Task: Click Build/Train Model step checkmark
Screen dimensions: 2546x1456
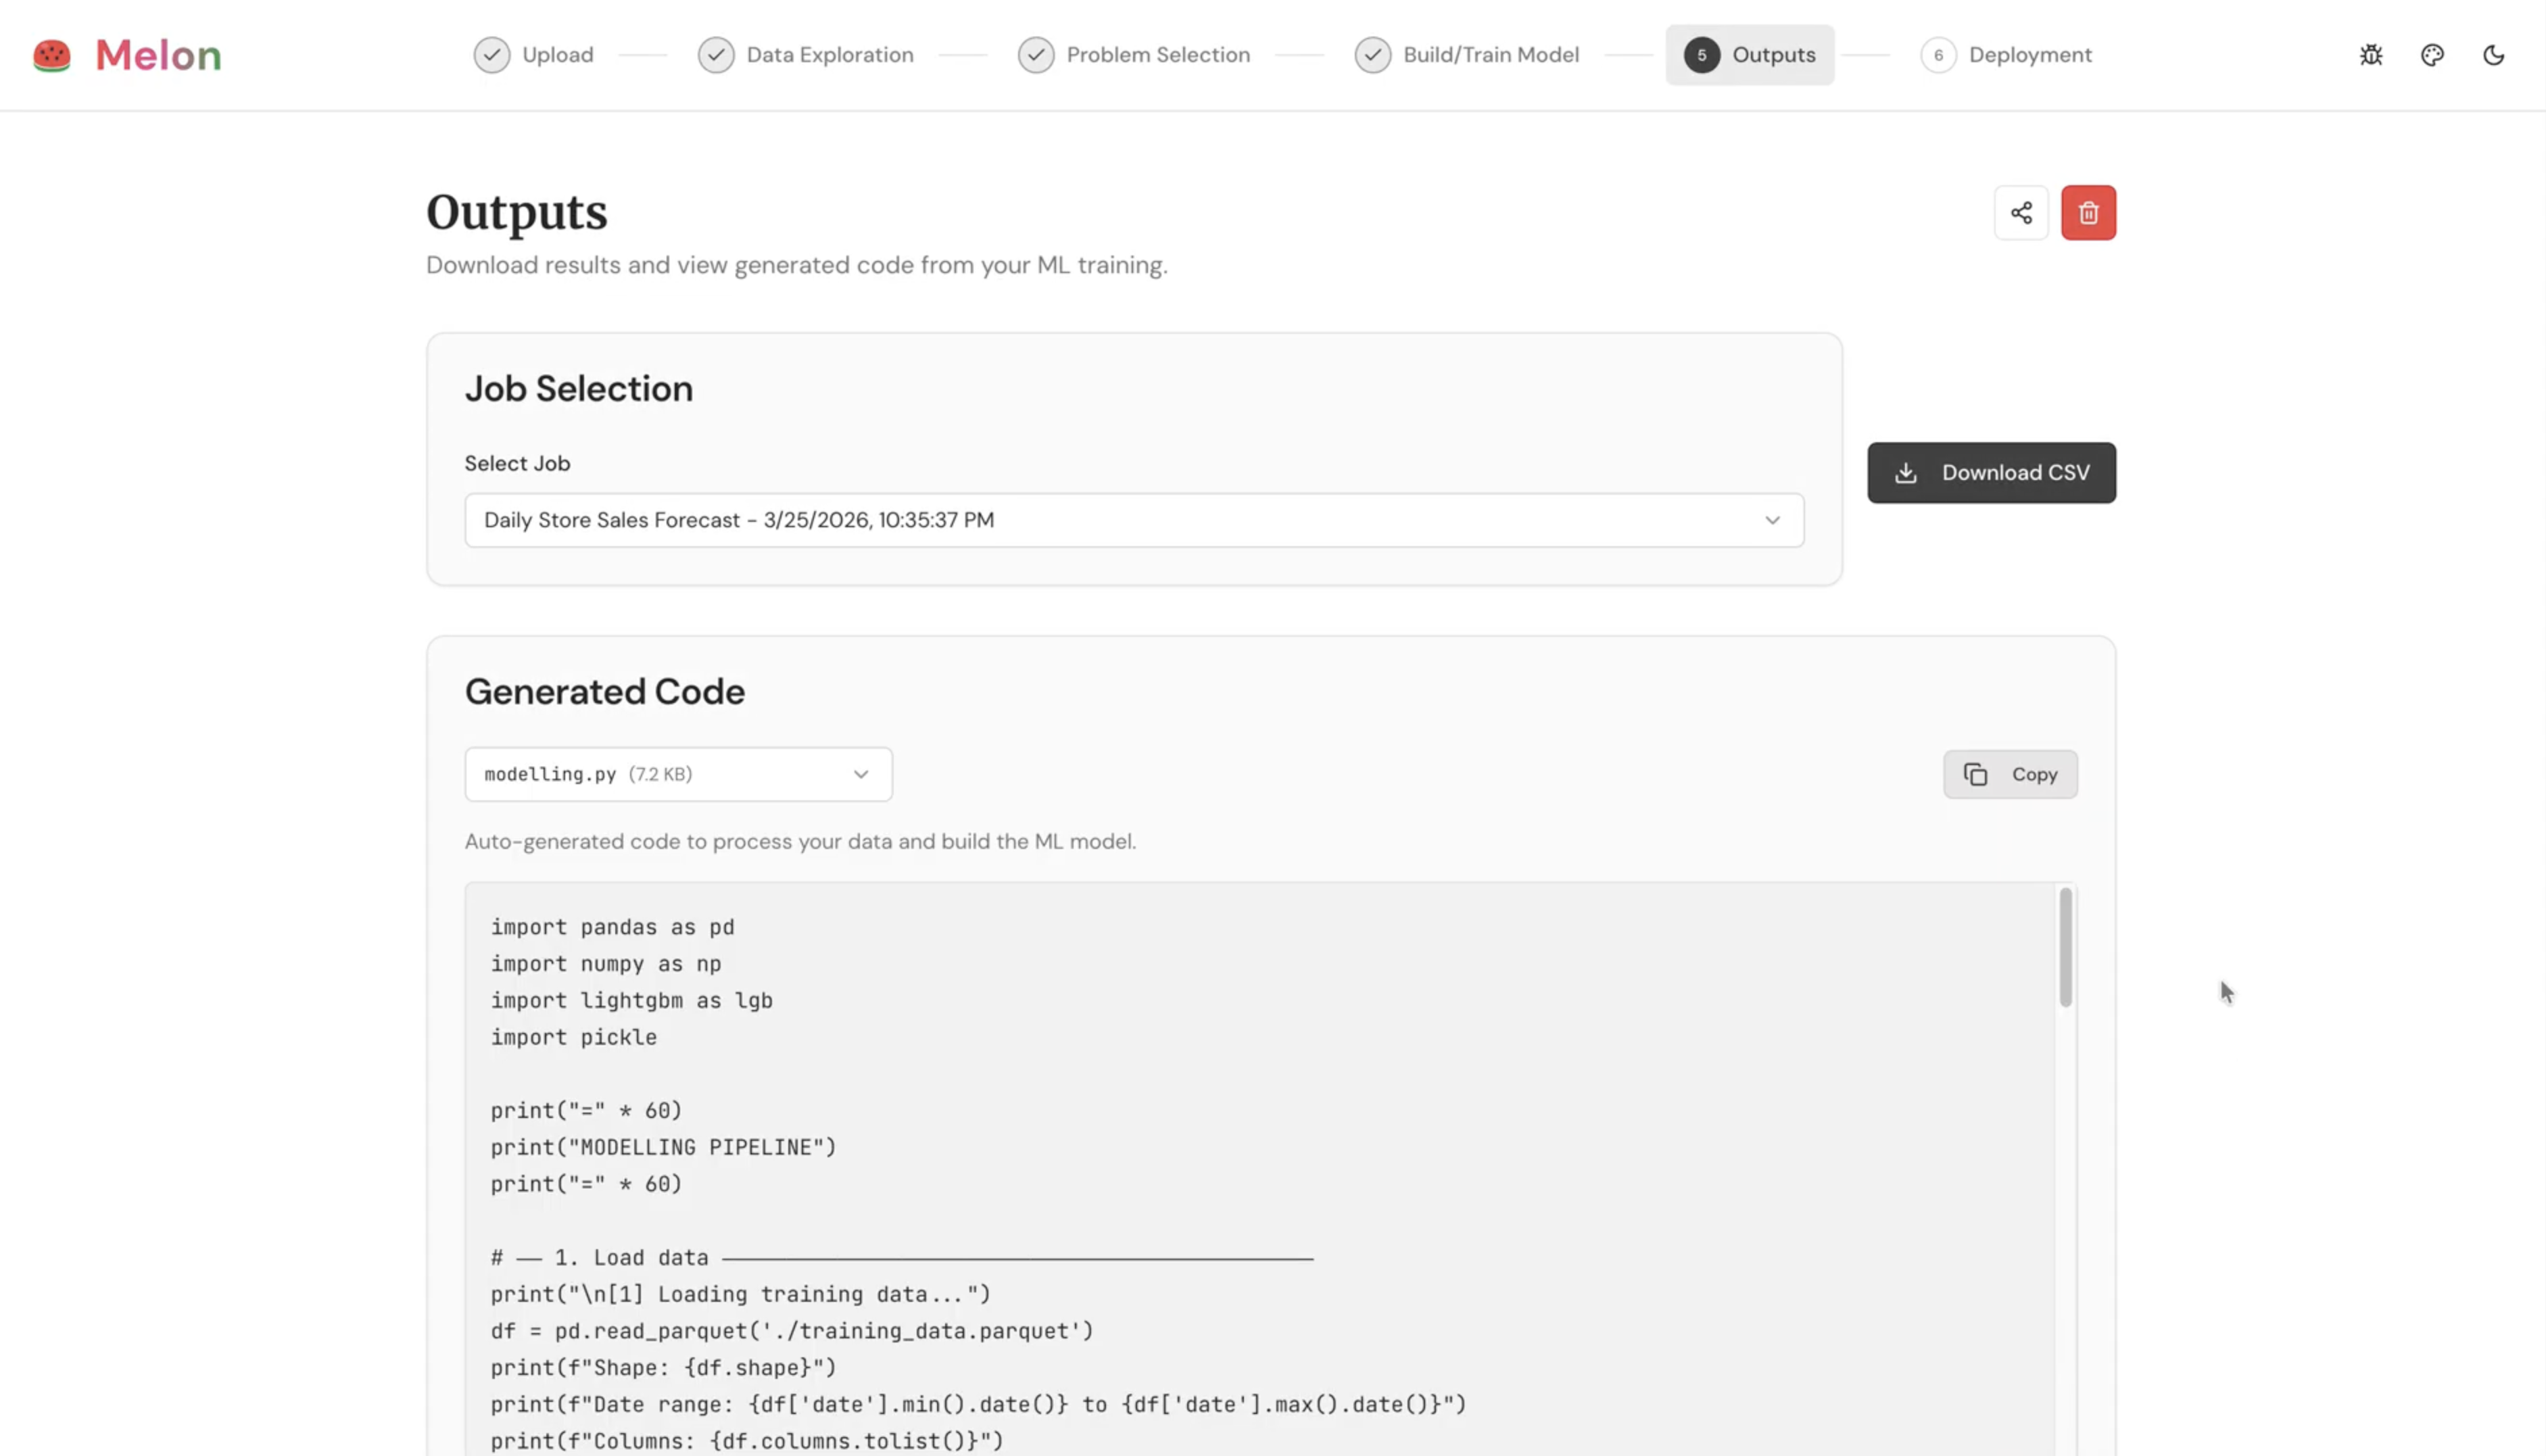Action: point(1372,55)
